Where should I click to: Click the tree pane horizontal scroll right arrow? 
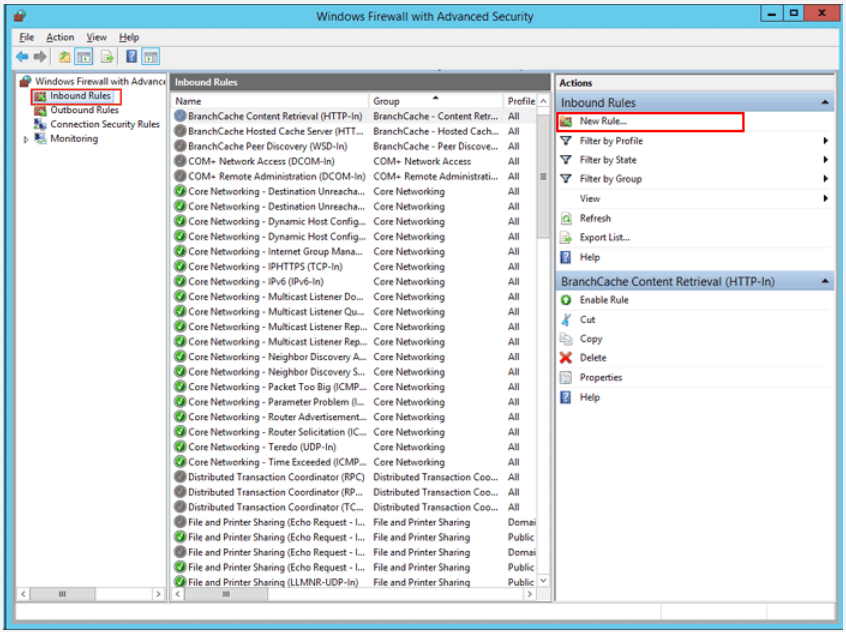158,594
